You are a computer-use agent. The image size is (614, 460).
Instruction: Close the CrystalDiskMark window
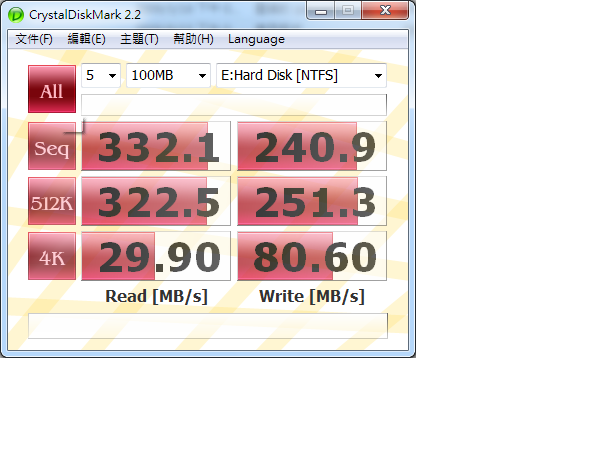(385, 11)
